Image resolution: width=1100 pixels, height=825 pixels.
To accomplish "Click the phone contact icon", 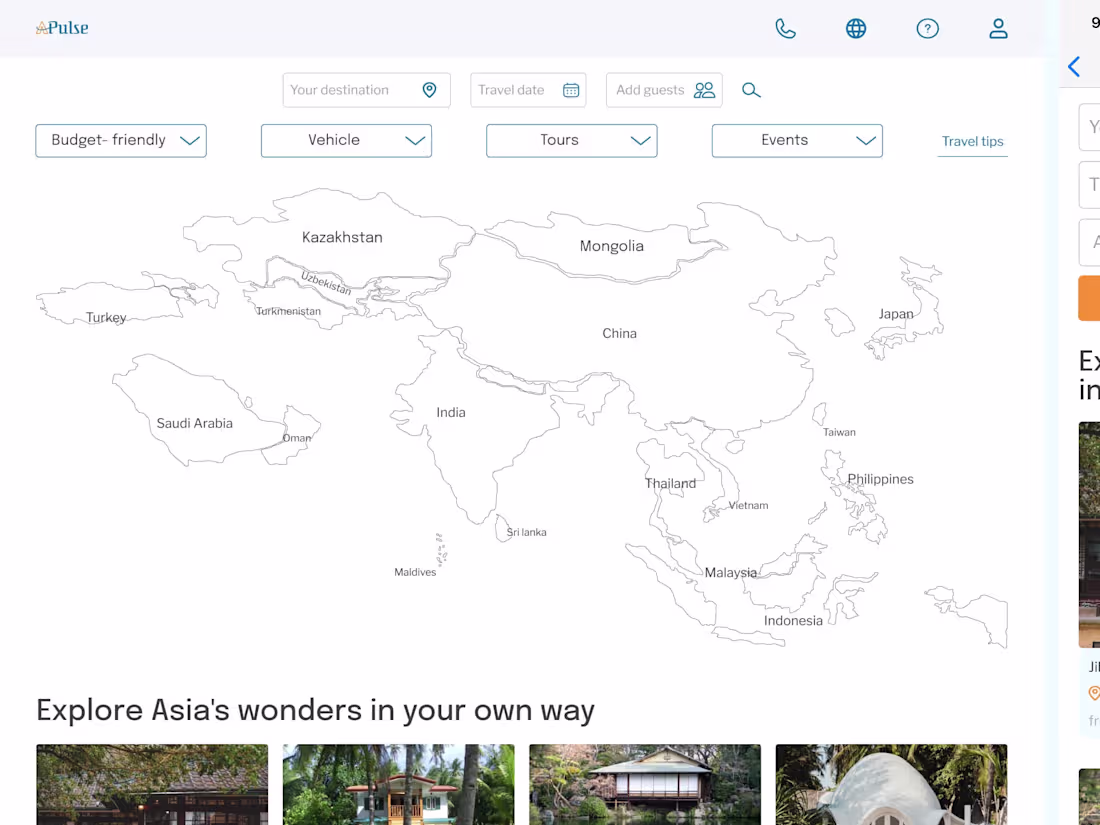I will click(x=785, y=28).
